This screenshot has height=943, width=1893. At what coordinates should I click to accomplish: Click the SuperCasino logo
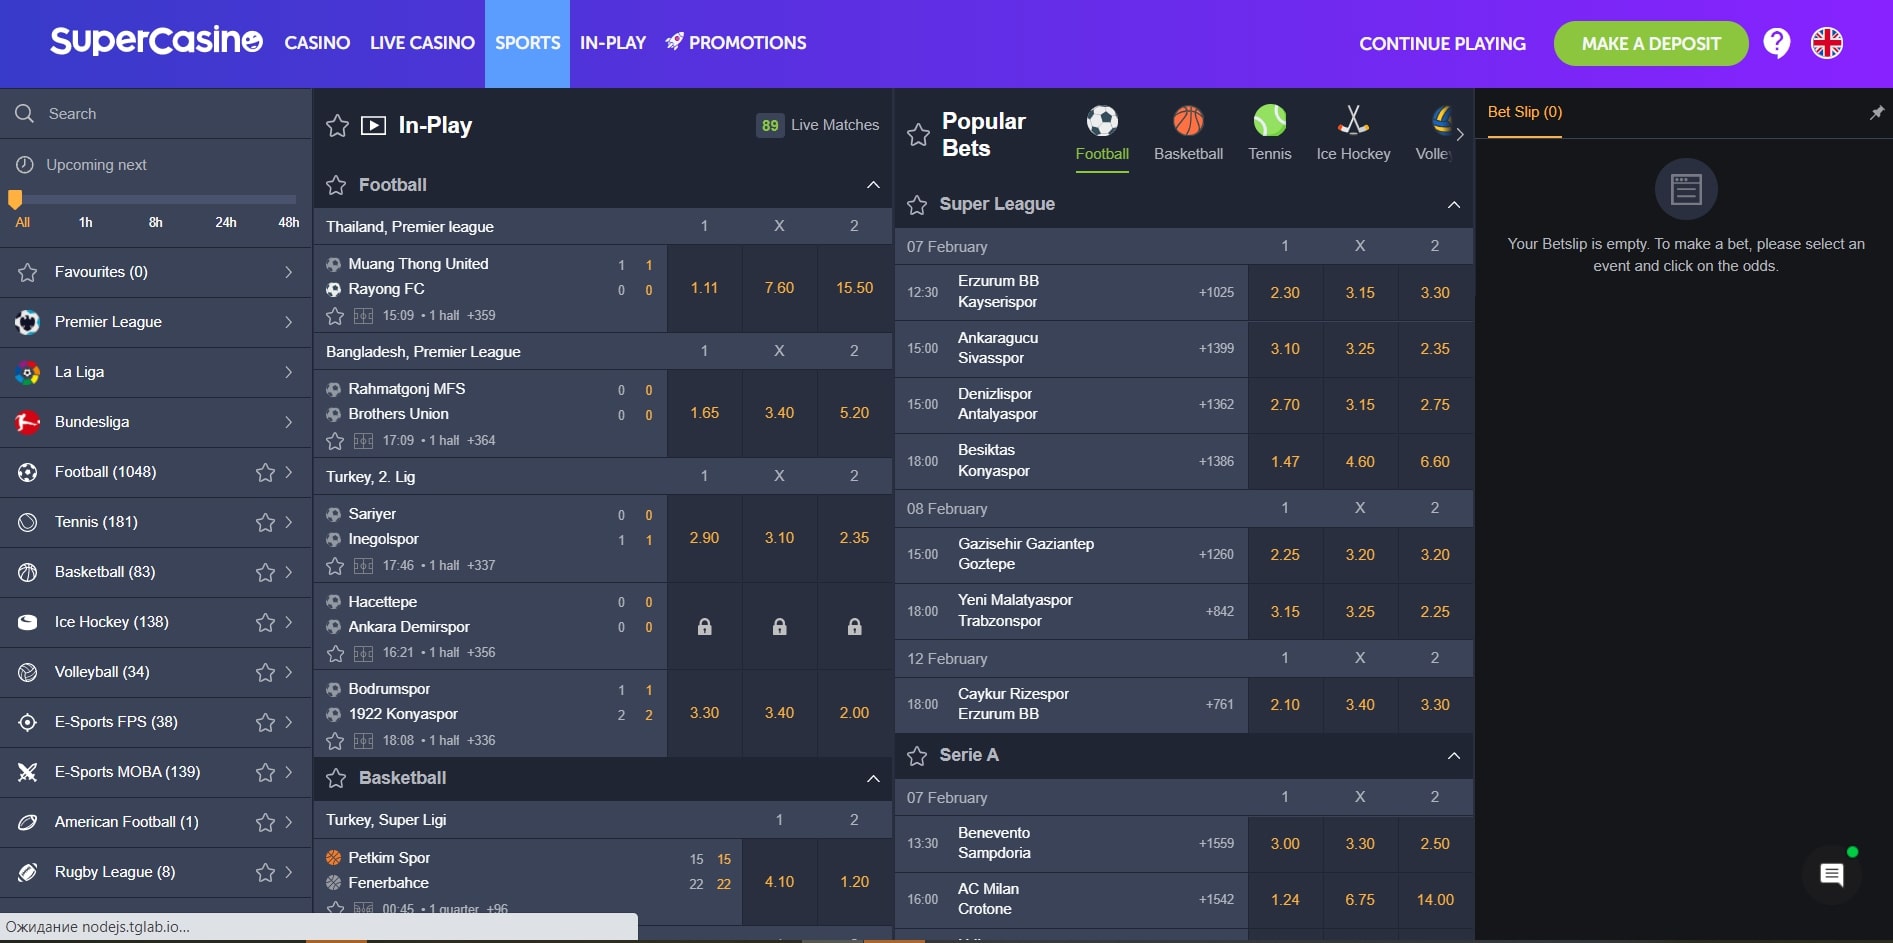(156, 41)
